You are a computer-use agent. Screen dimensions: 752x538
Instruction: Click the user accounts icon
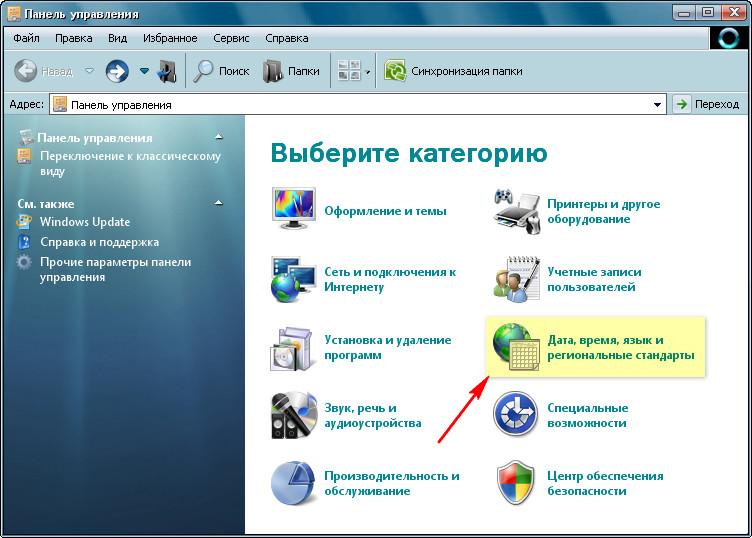click(x=517, y=280)
